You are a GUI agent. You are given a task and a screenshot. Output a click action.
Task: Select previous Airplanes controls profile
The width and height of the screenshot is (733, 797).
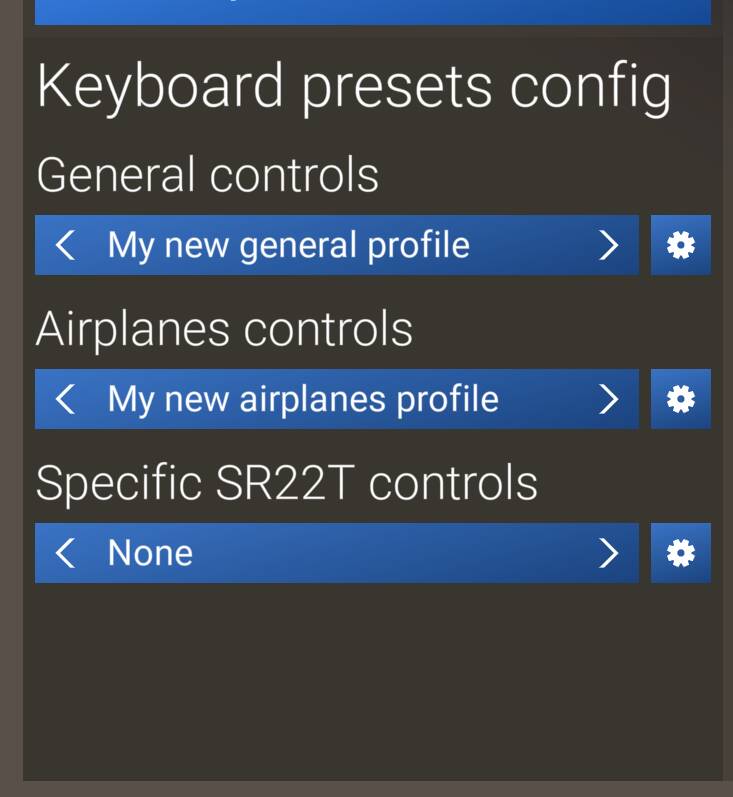click(65, 399)
